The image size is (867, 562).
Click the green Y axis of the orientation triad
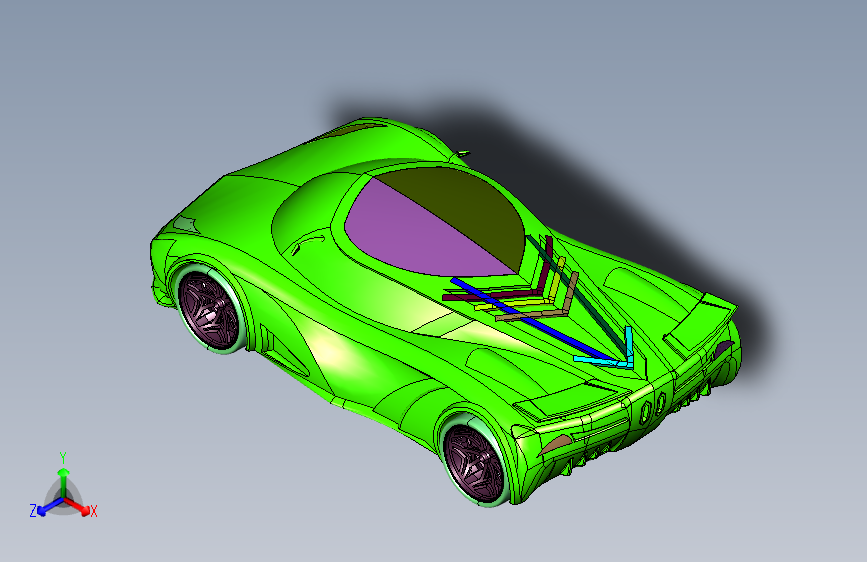pyautogui.click(x=64, y=483)
